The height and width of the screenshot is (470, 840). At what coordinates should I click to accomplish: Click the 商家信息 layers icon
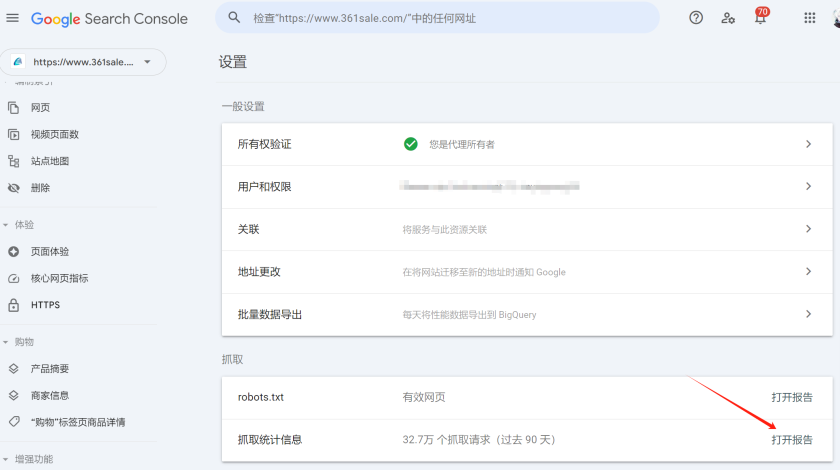click(13, 396)
